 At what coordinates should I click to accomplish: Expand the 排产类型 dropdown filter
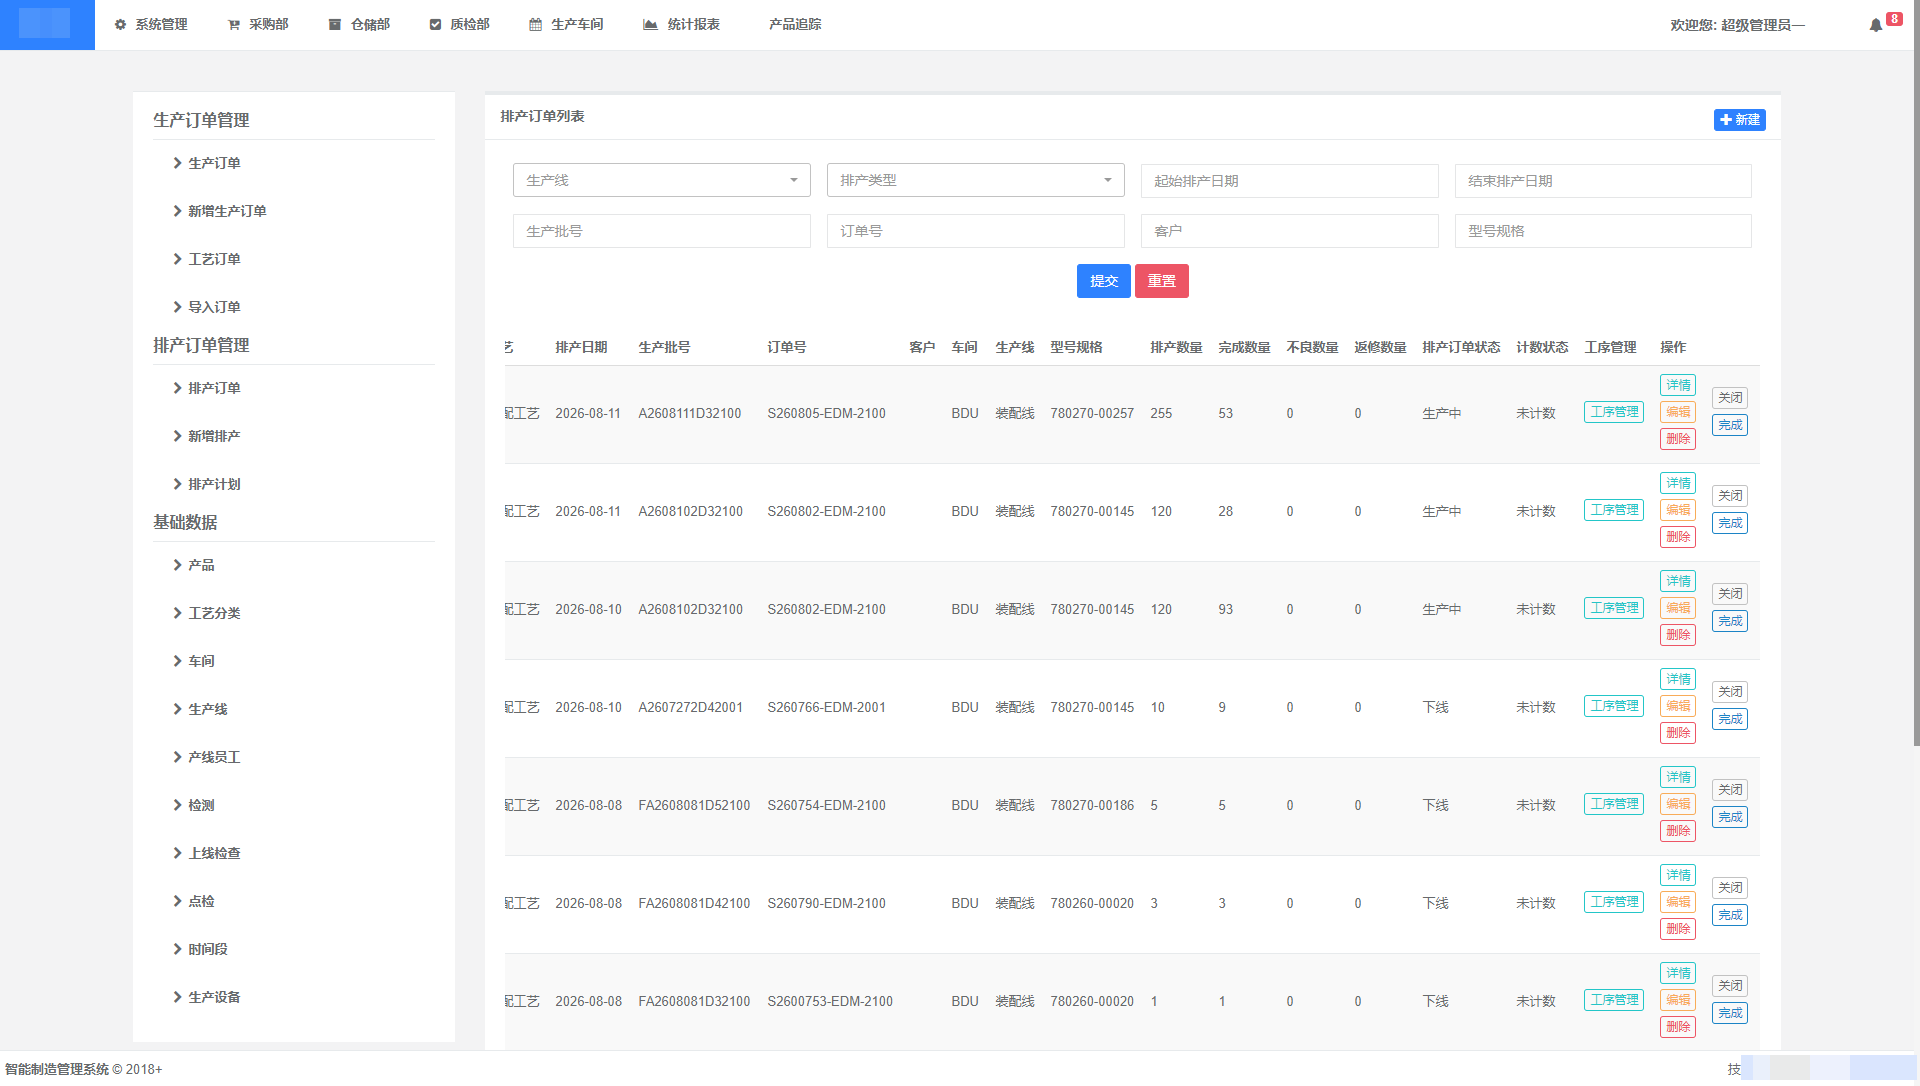[x=976, y=180]
